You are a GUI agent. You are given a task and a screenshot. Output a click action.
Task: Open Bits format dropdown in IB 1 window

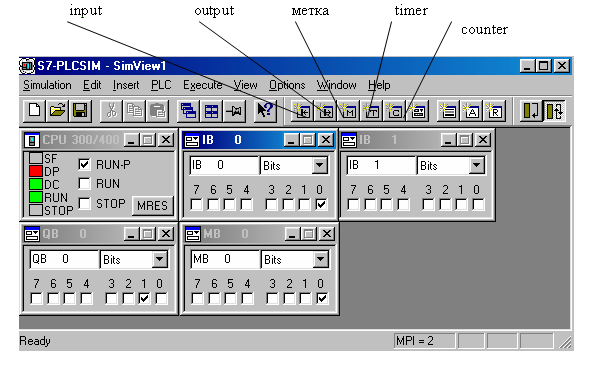476,166
